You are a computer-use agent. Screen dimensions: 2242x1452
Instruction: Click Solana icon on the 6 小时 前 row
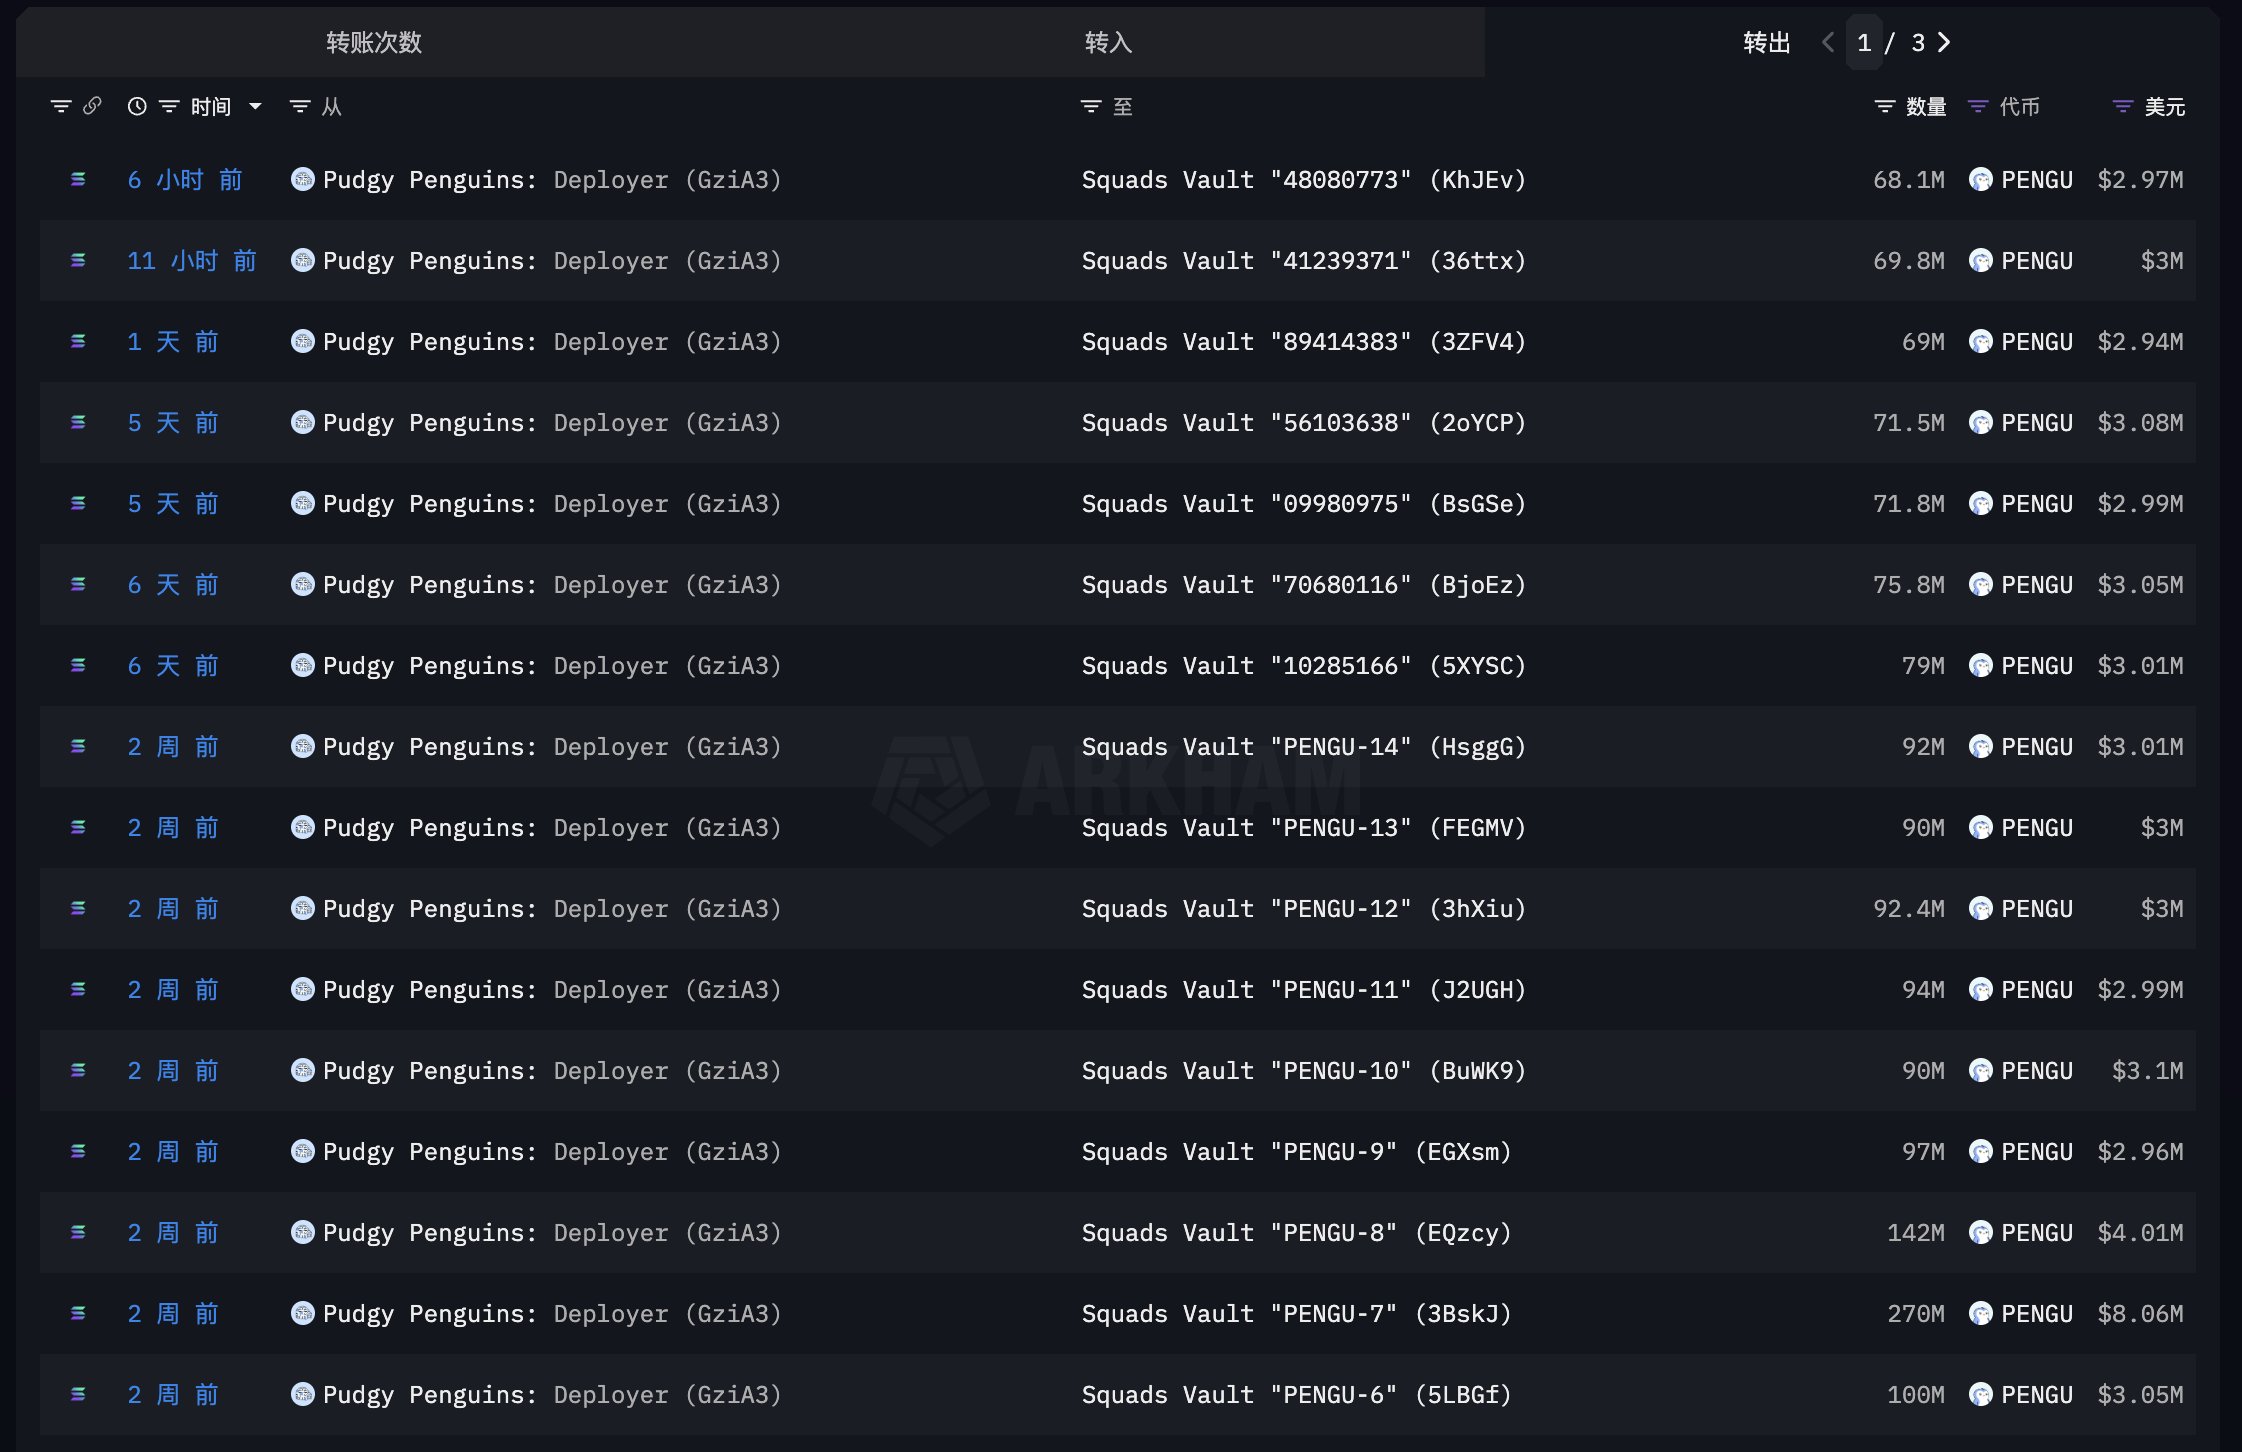click(x=78, y=180)
